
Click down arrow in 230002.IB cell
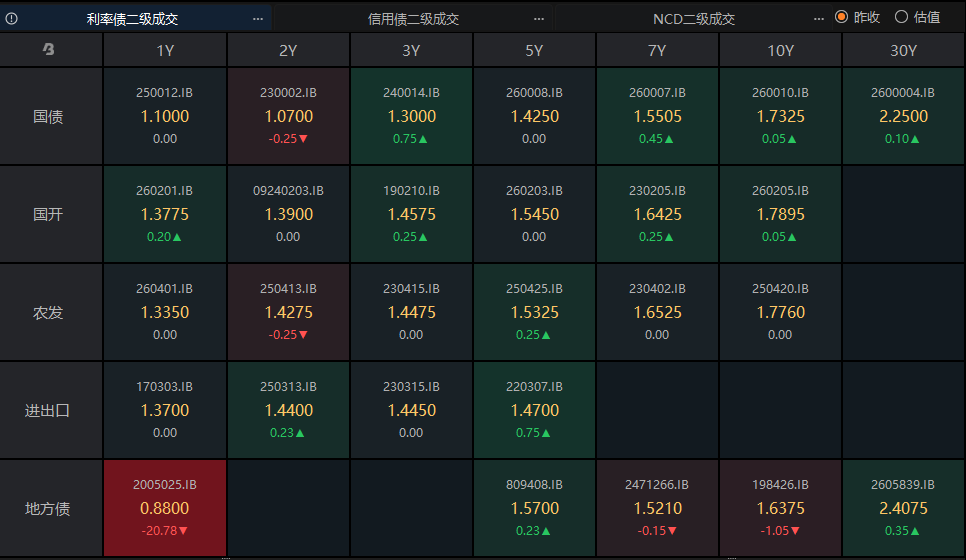303,139
